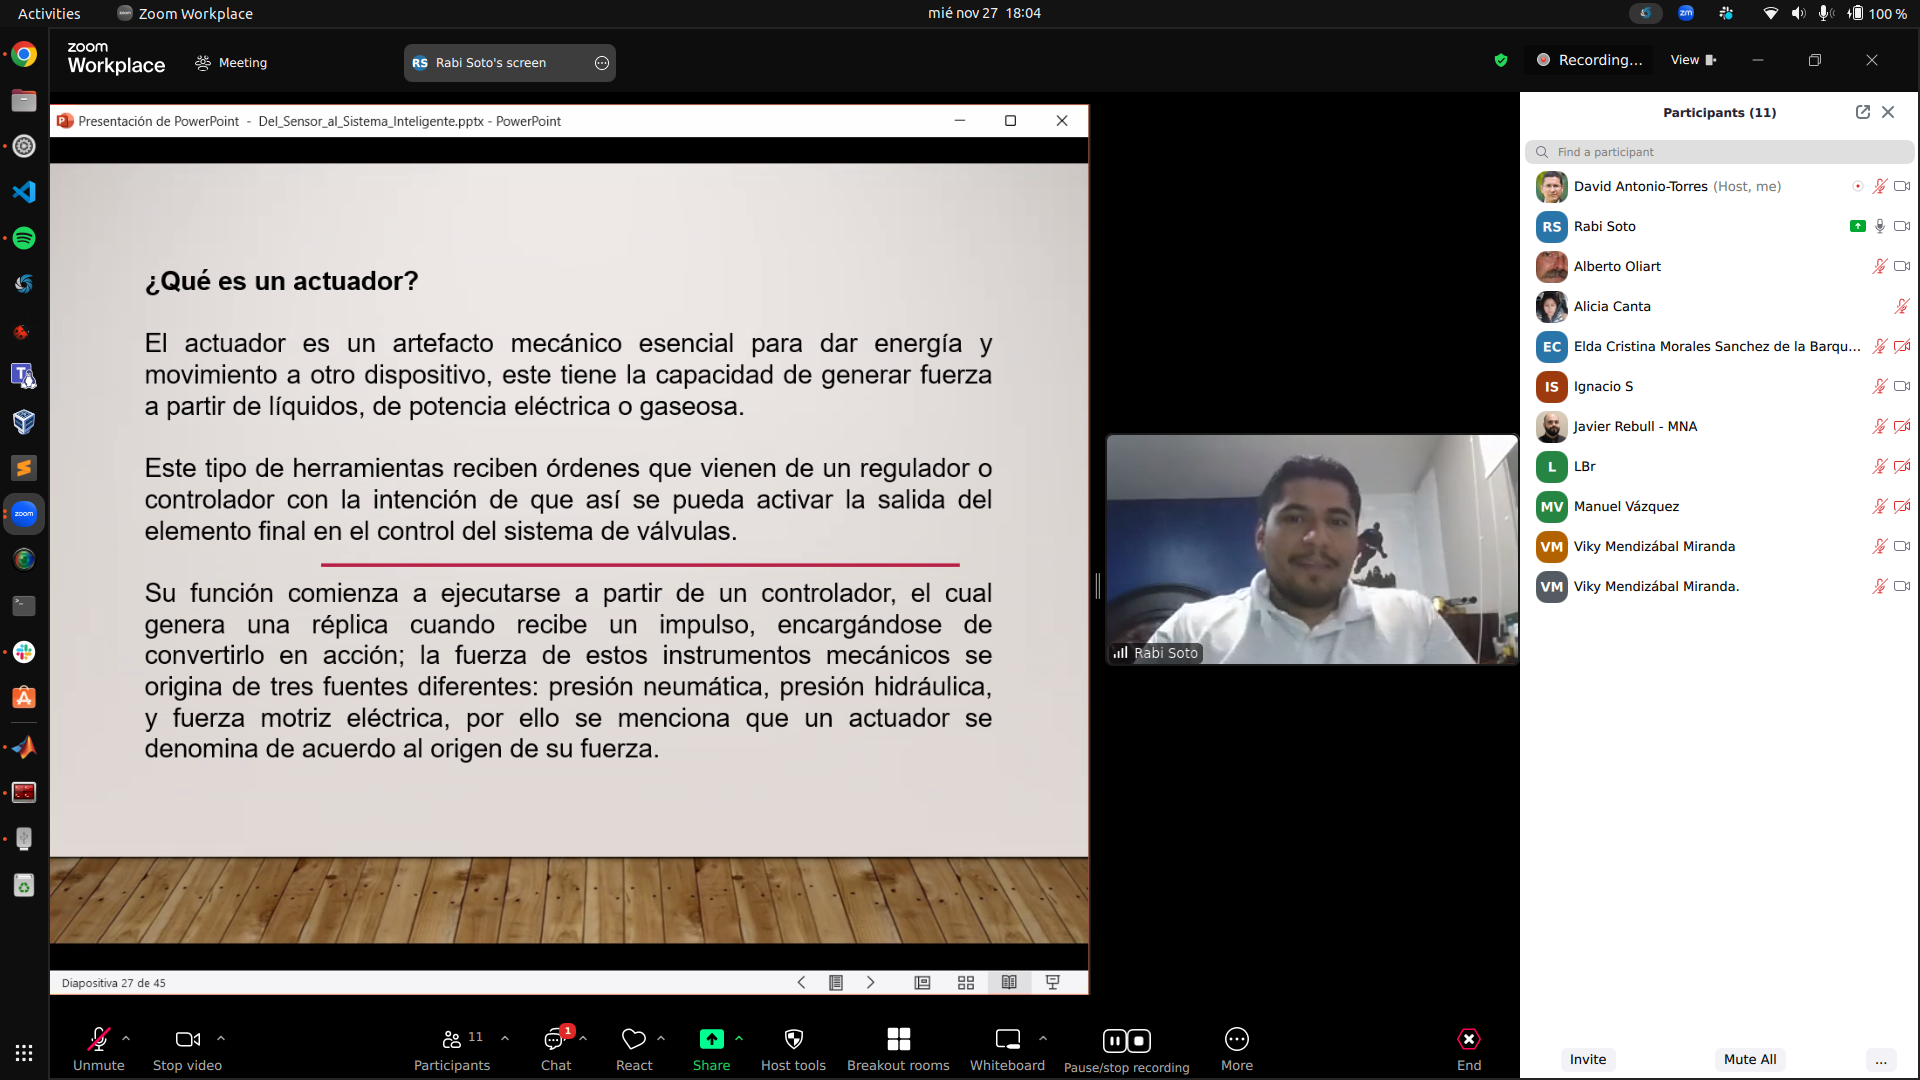This screenshot has width=1920, height=1080.
Task: Open Google Chrome from the dock
Action: [24, 54]
